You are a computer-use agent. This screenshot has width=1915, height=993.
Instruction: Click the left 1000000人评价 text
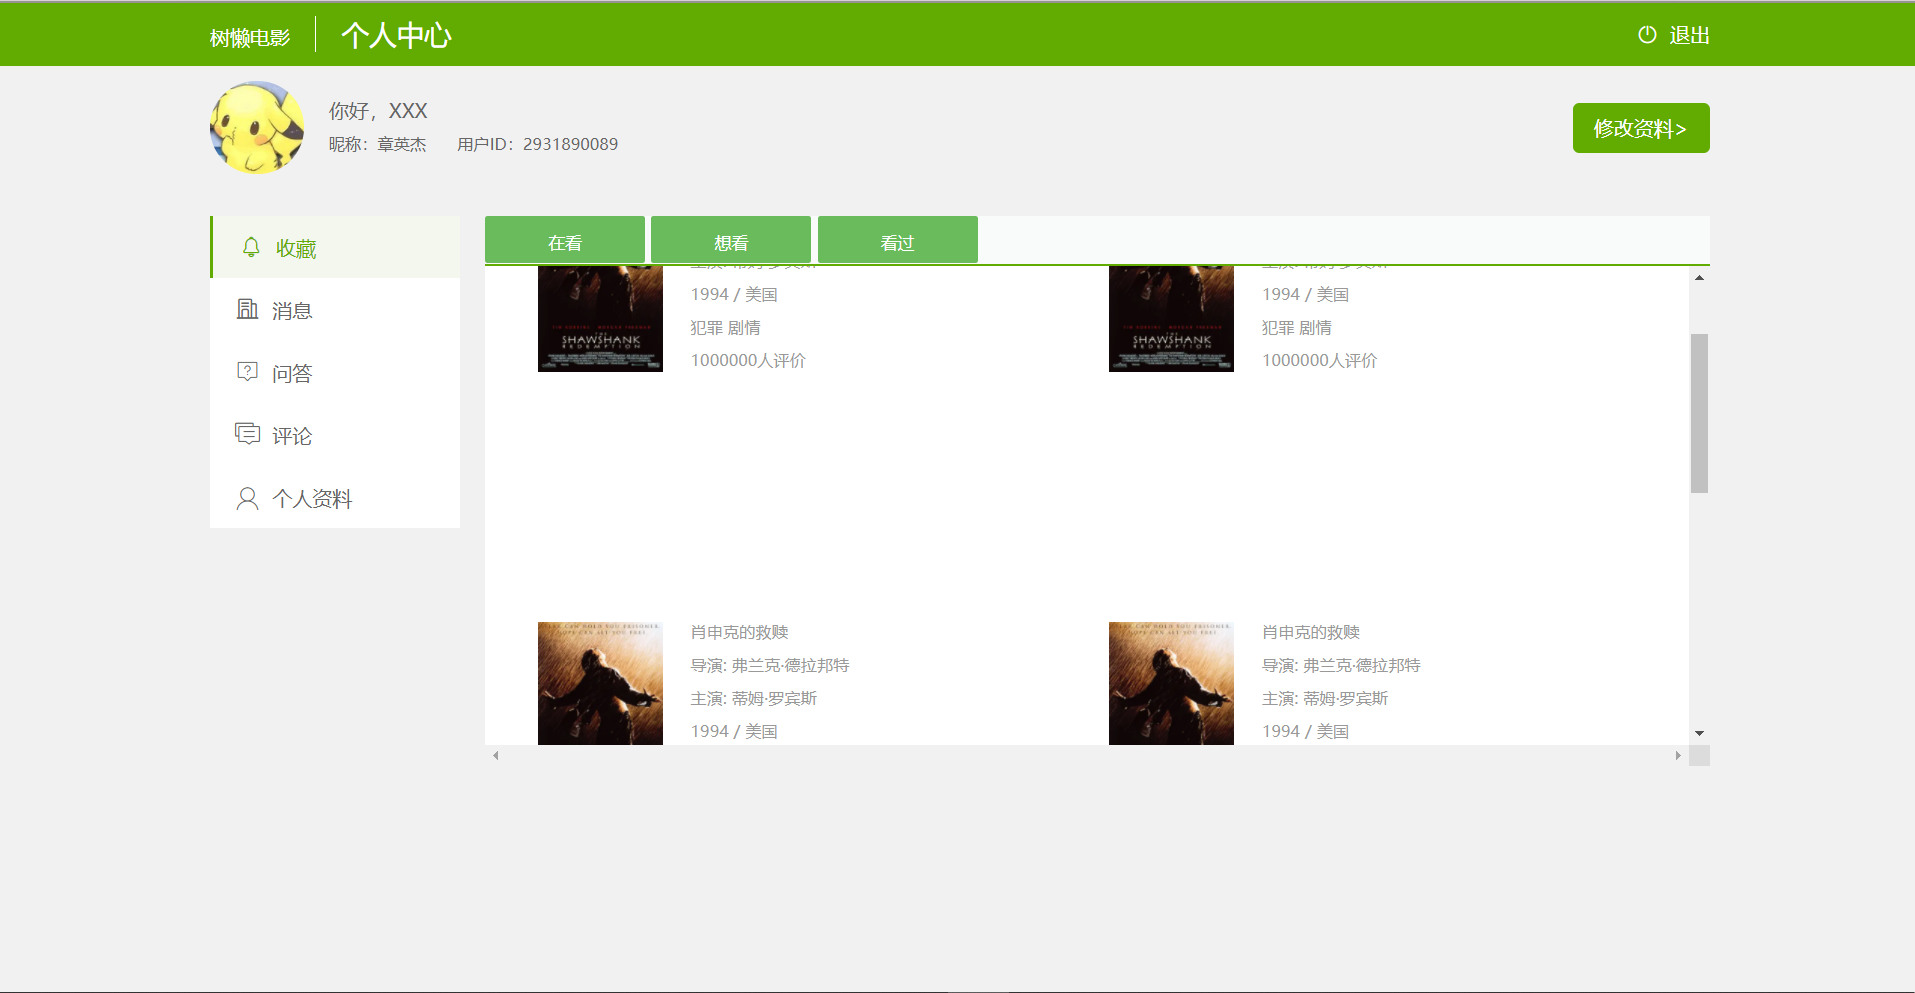click(748, 360)
